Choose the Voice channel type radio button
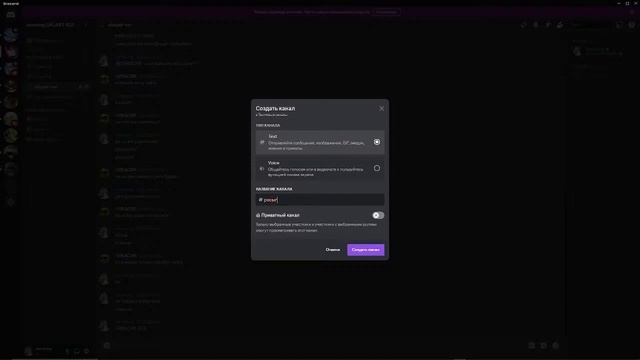Image resolution: width=640 pixels, height=360 pixels. coord(377,168)
